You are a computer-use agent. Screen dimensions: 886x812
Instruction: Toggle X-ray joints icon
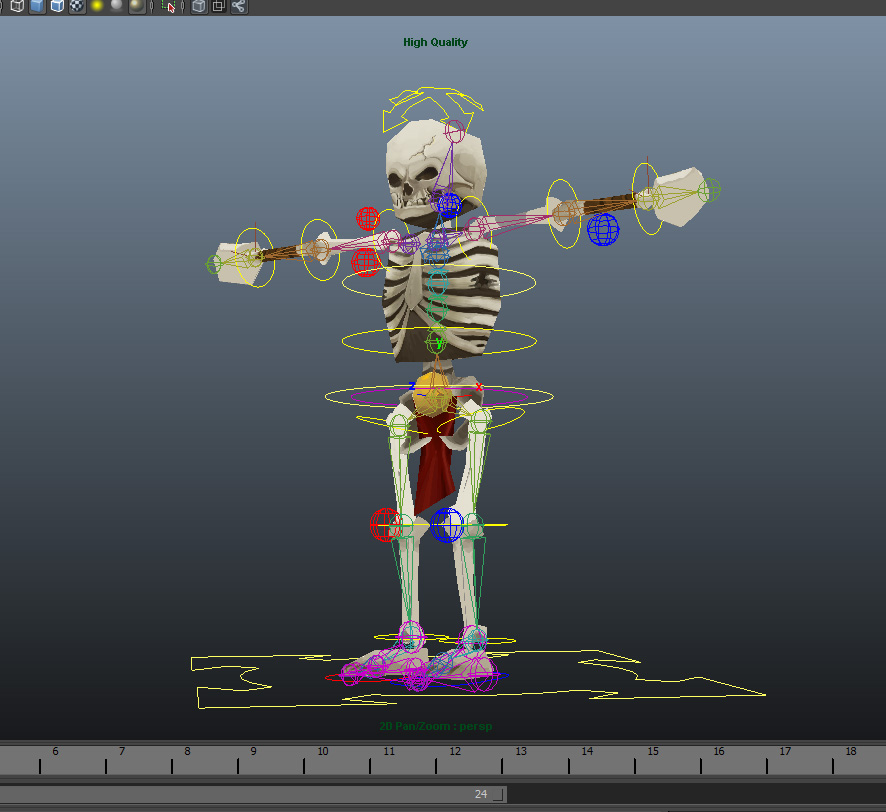coord(239,6)
